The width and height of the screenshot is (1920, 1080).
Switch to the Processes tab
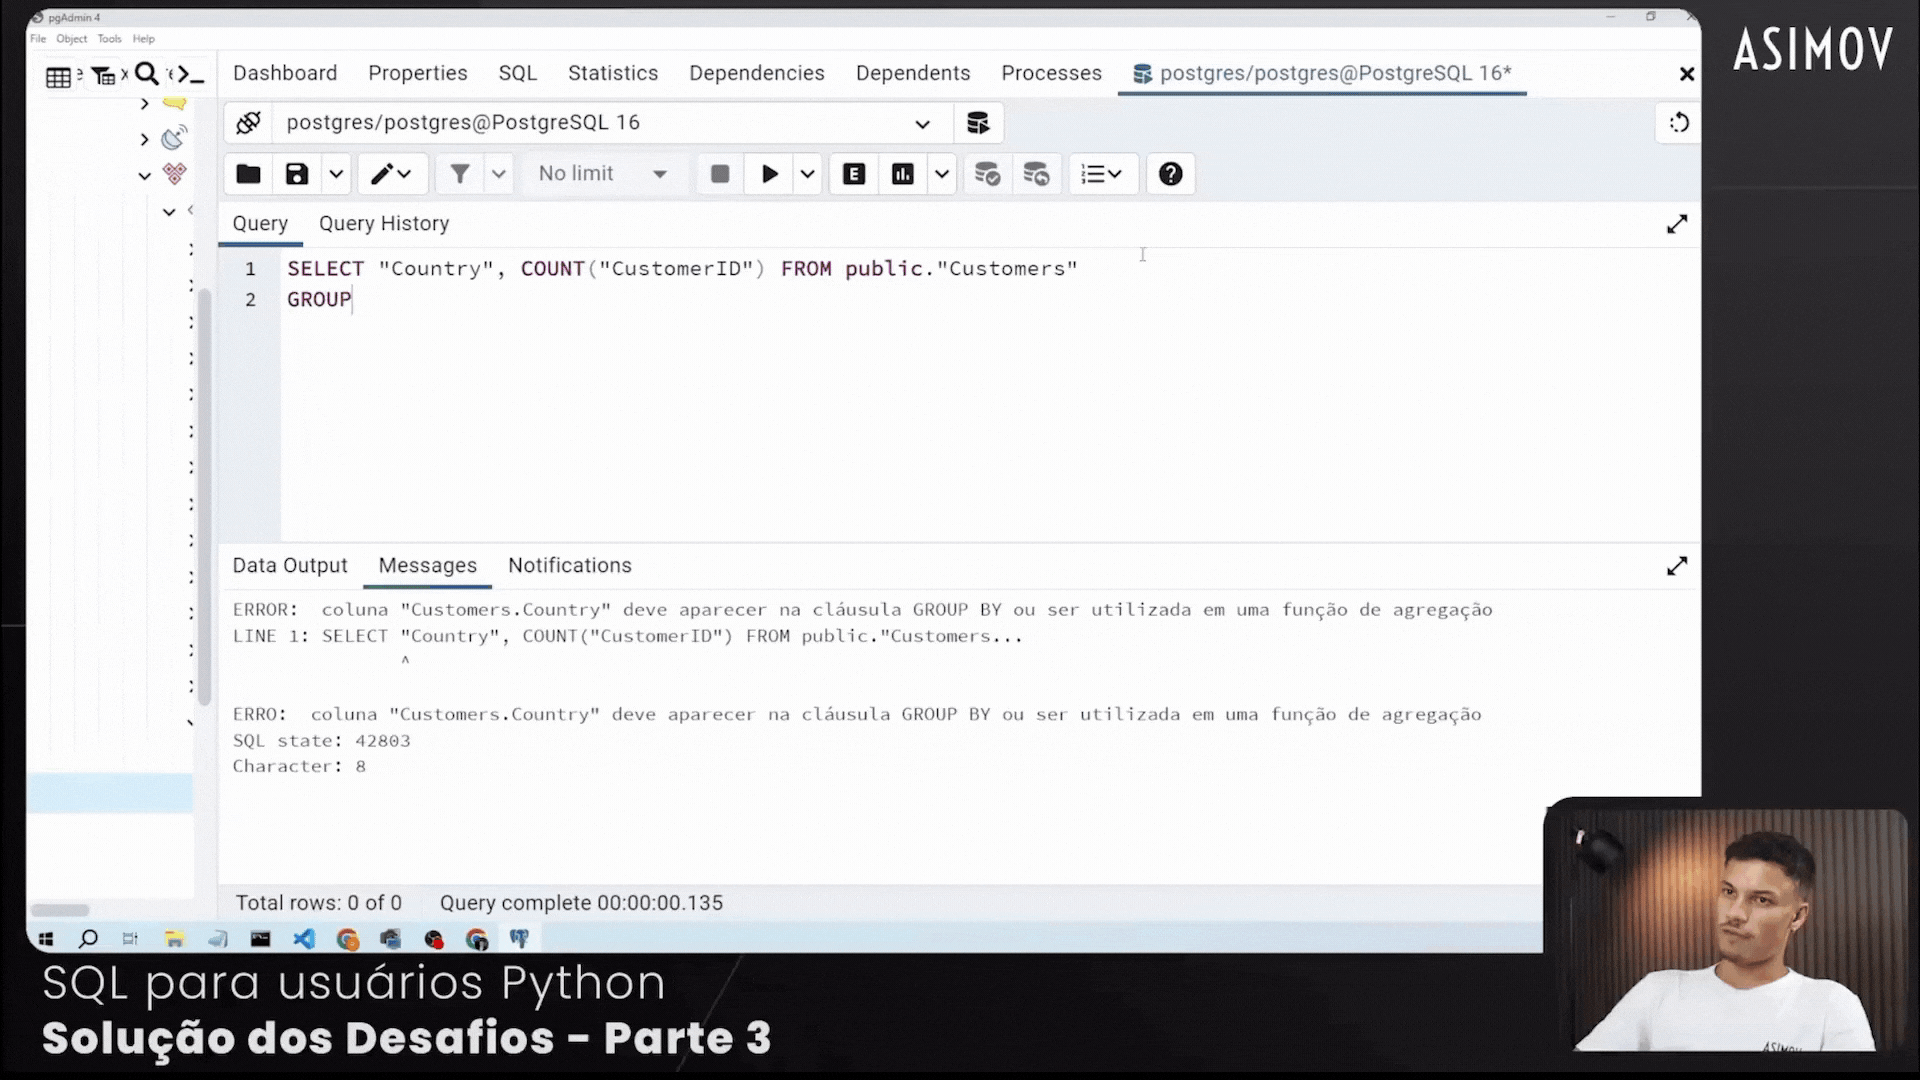(x=1052, y=73)
